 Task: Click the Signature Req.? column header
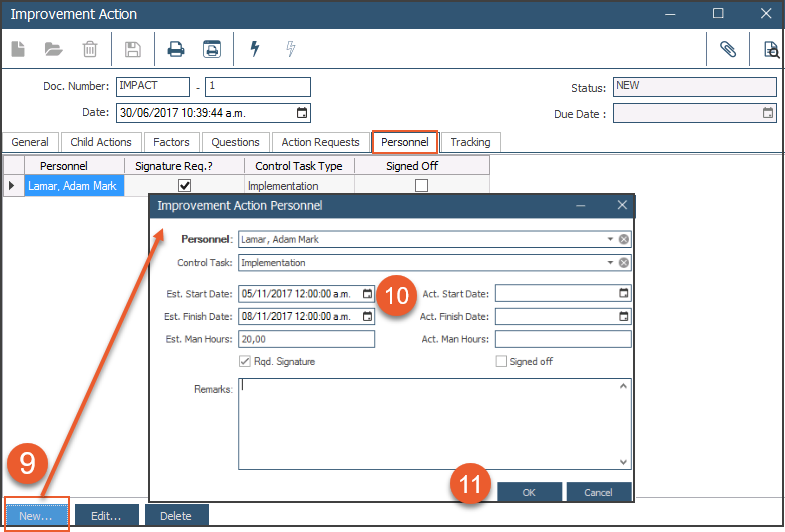pos(184,166)
